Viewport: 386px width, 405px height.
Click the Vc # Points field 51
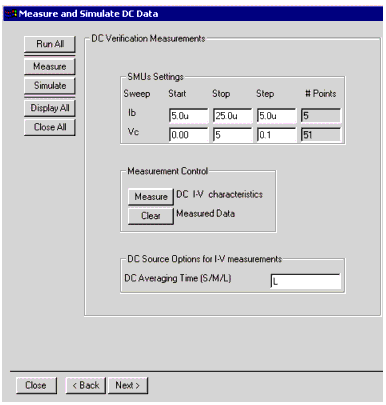[321, 135]
